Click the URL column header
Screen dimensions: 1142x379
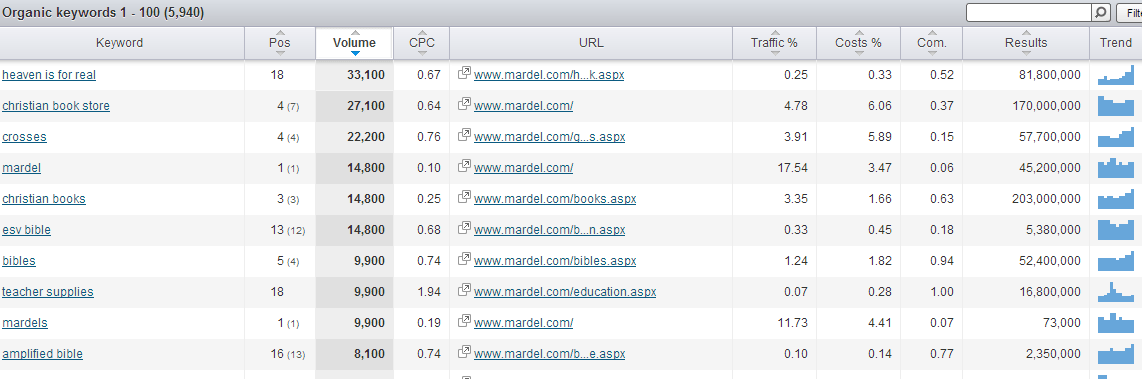(x=591, y=43)
